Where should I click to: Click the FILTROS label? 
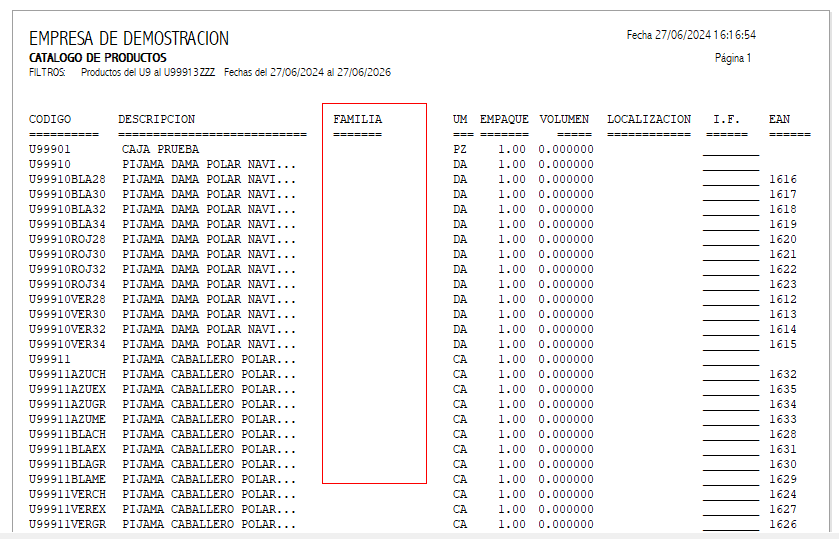[47, 73]
